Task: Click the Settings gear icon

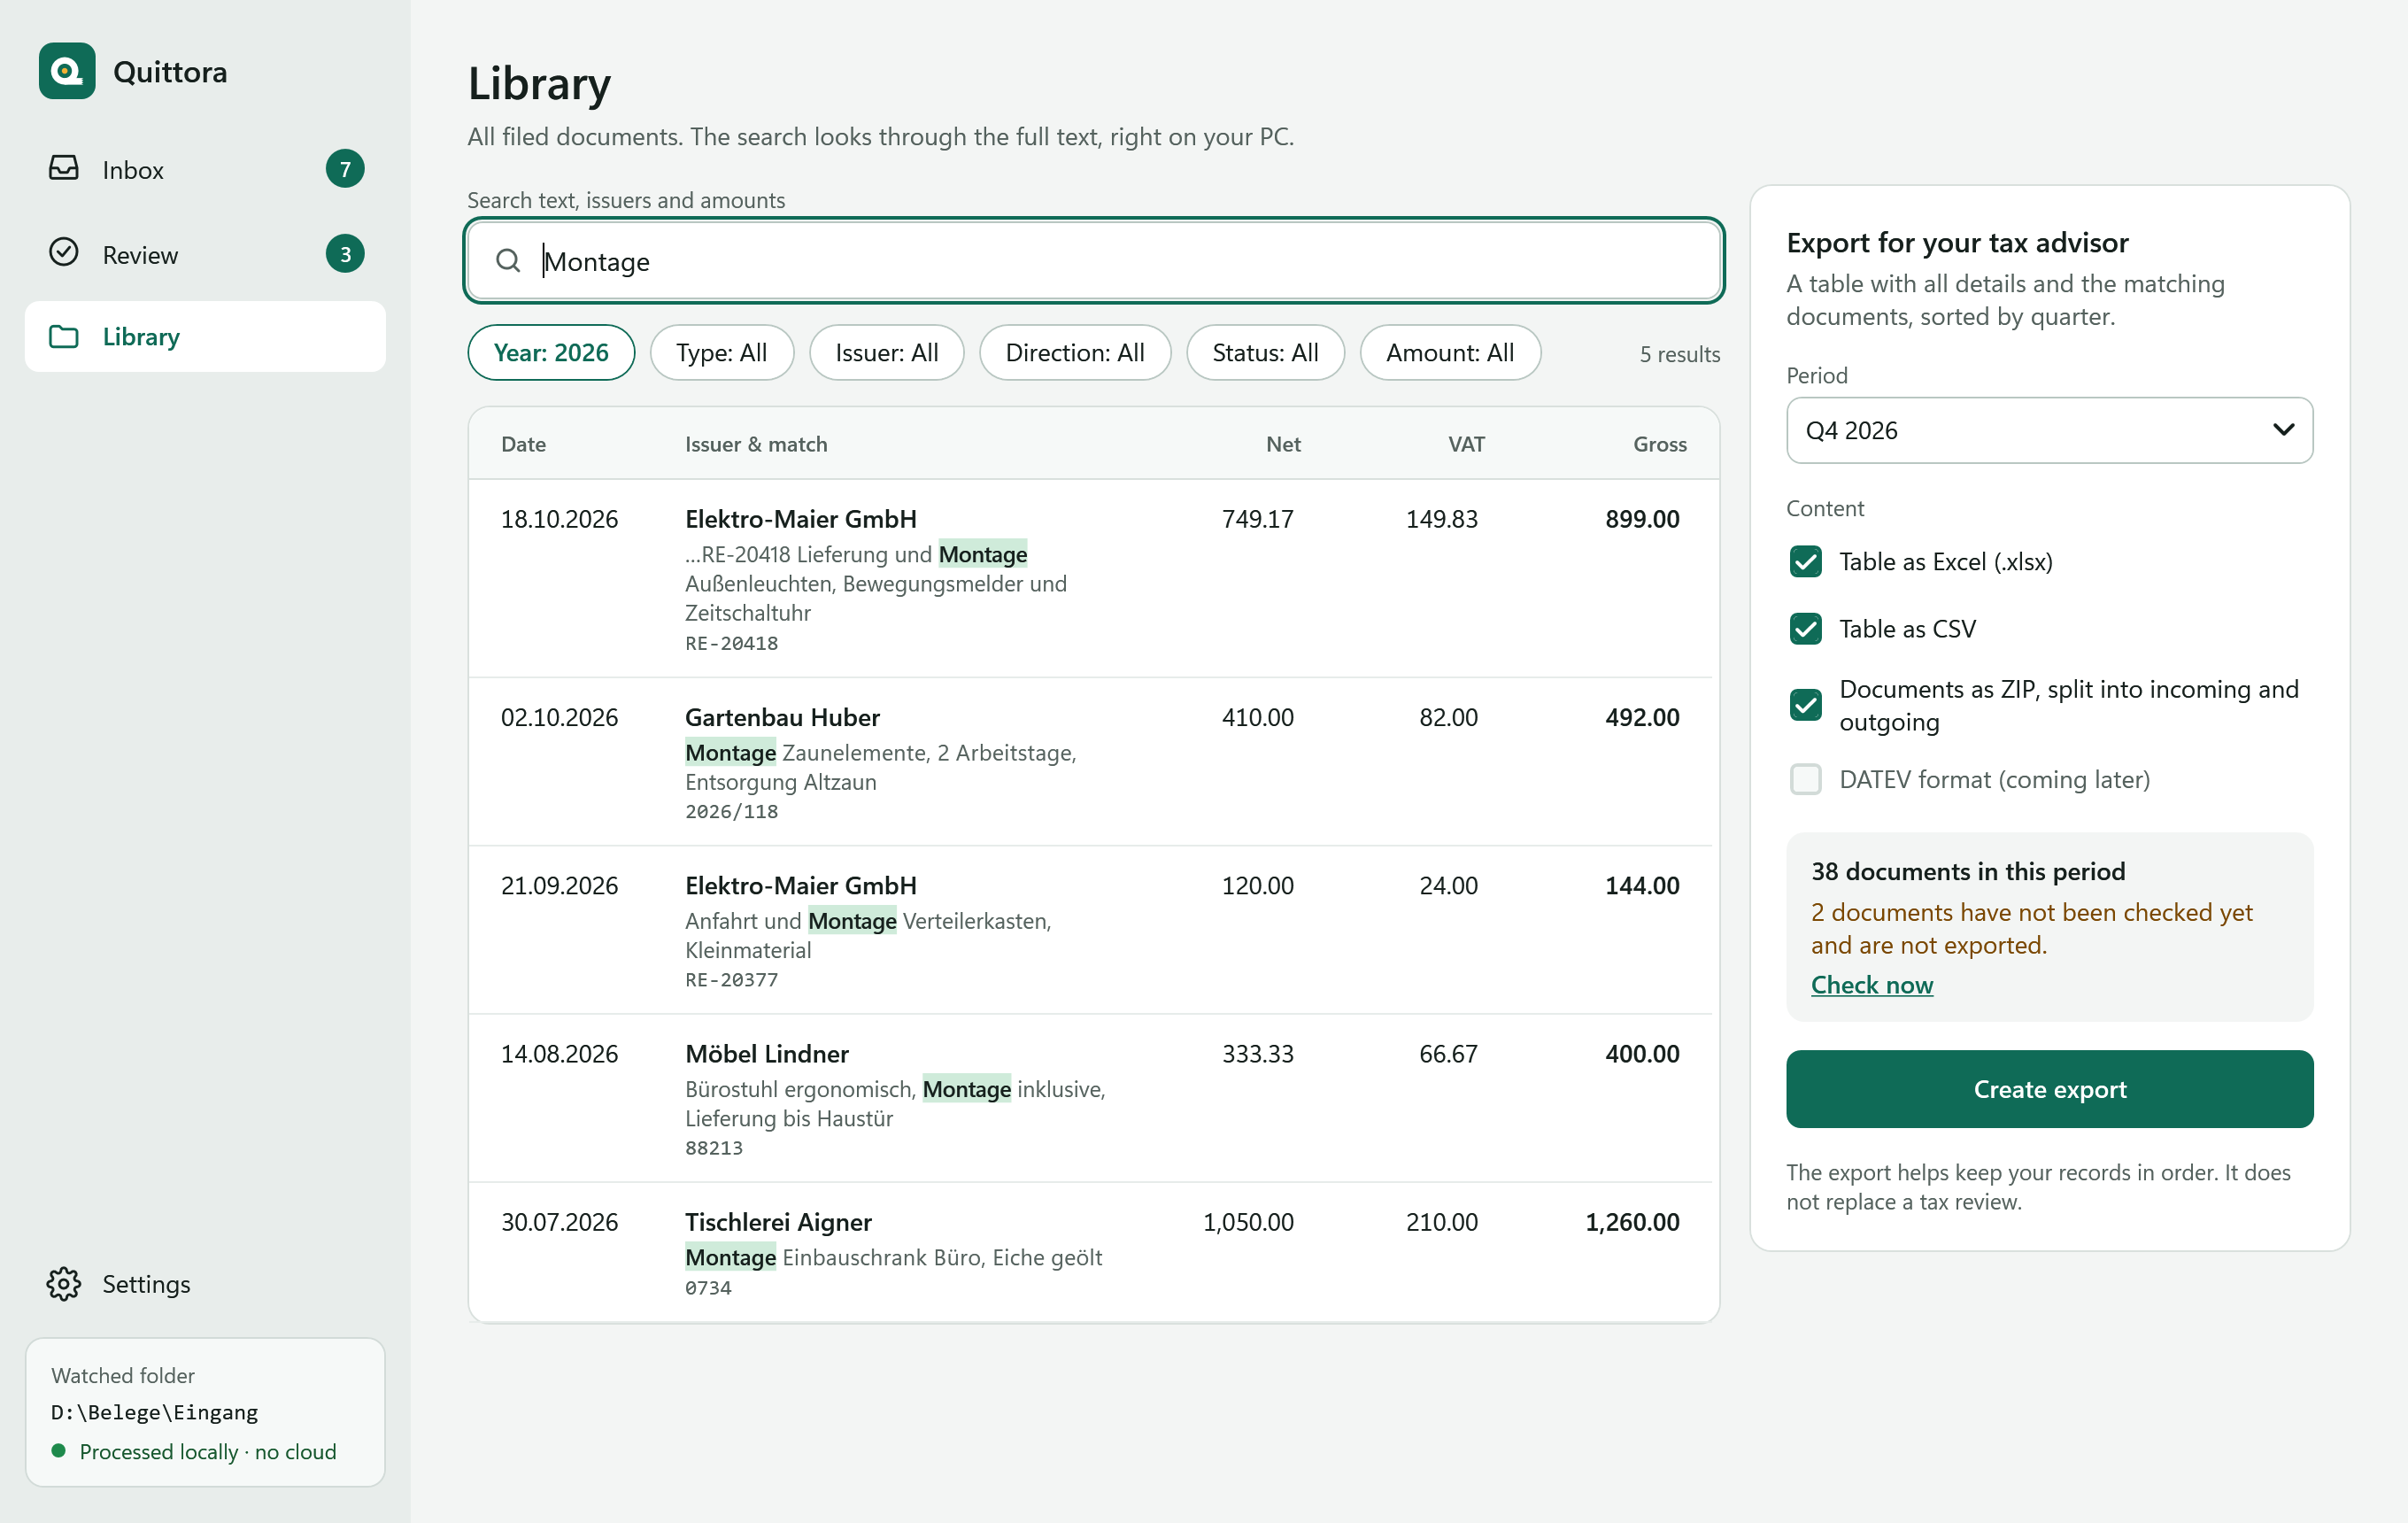Action: pyautogui.click(x=64, y=1284)
